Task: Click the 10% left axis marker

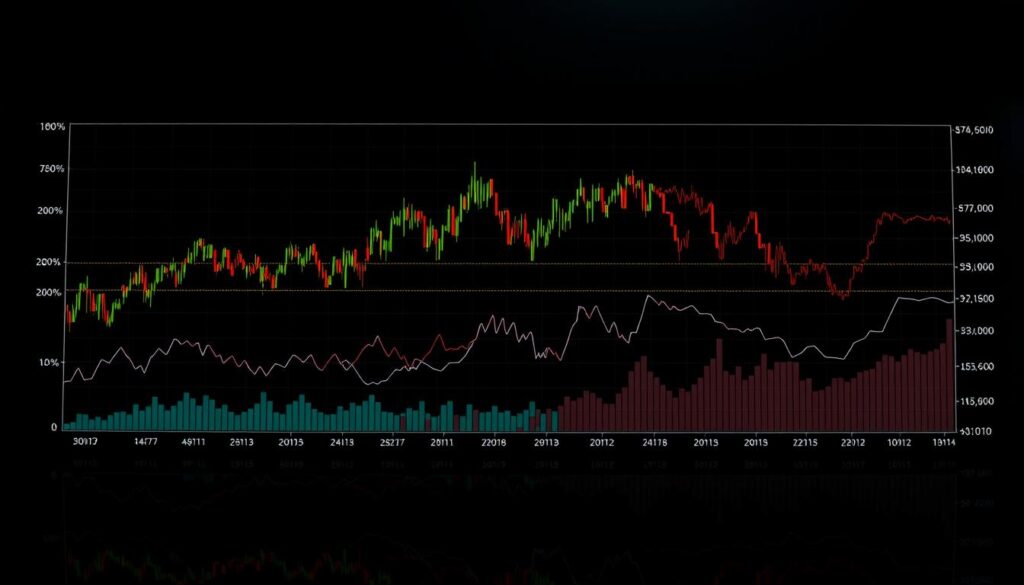Action: 49,362
